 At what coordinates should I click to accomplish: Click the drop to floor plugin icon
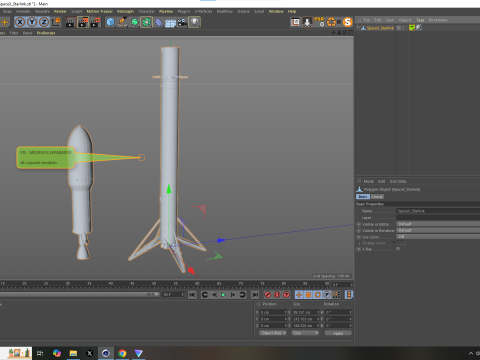point(307,22)
